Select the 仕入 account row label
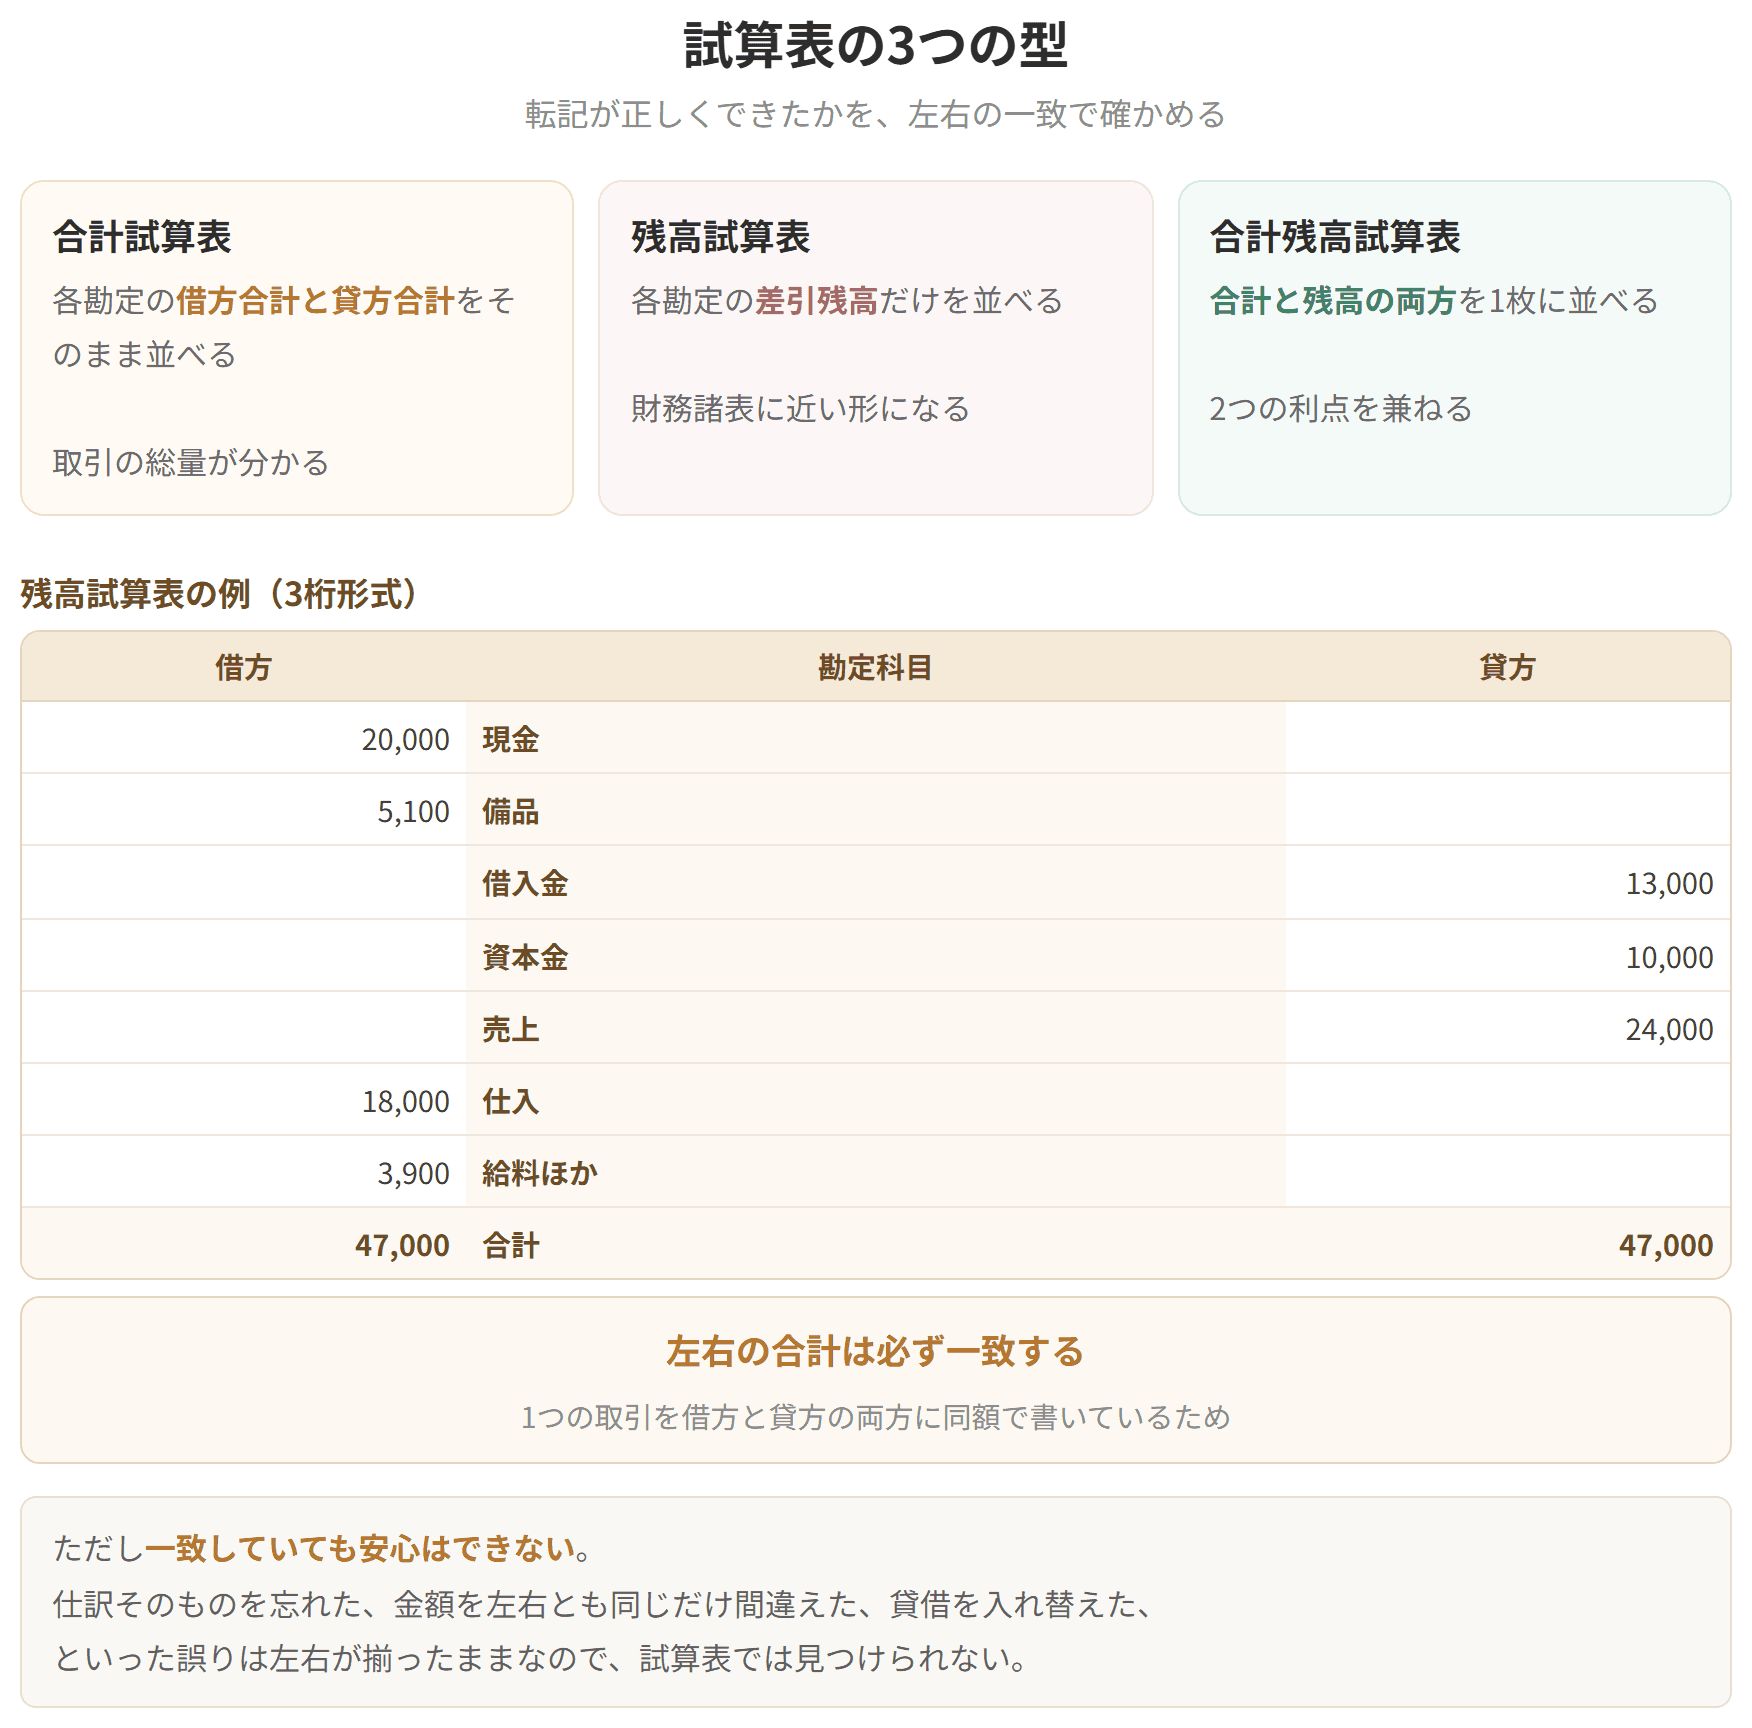 coord(511,1101)
